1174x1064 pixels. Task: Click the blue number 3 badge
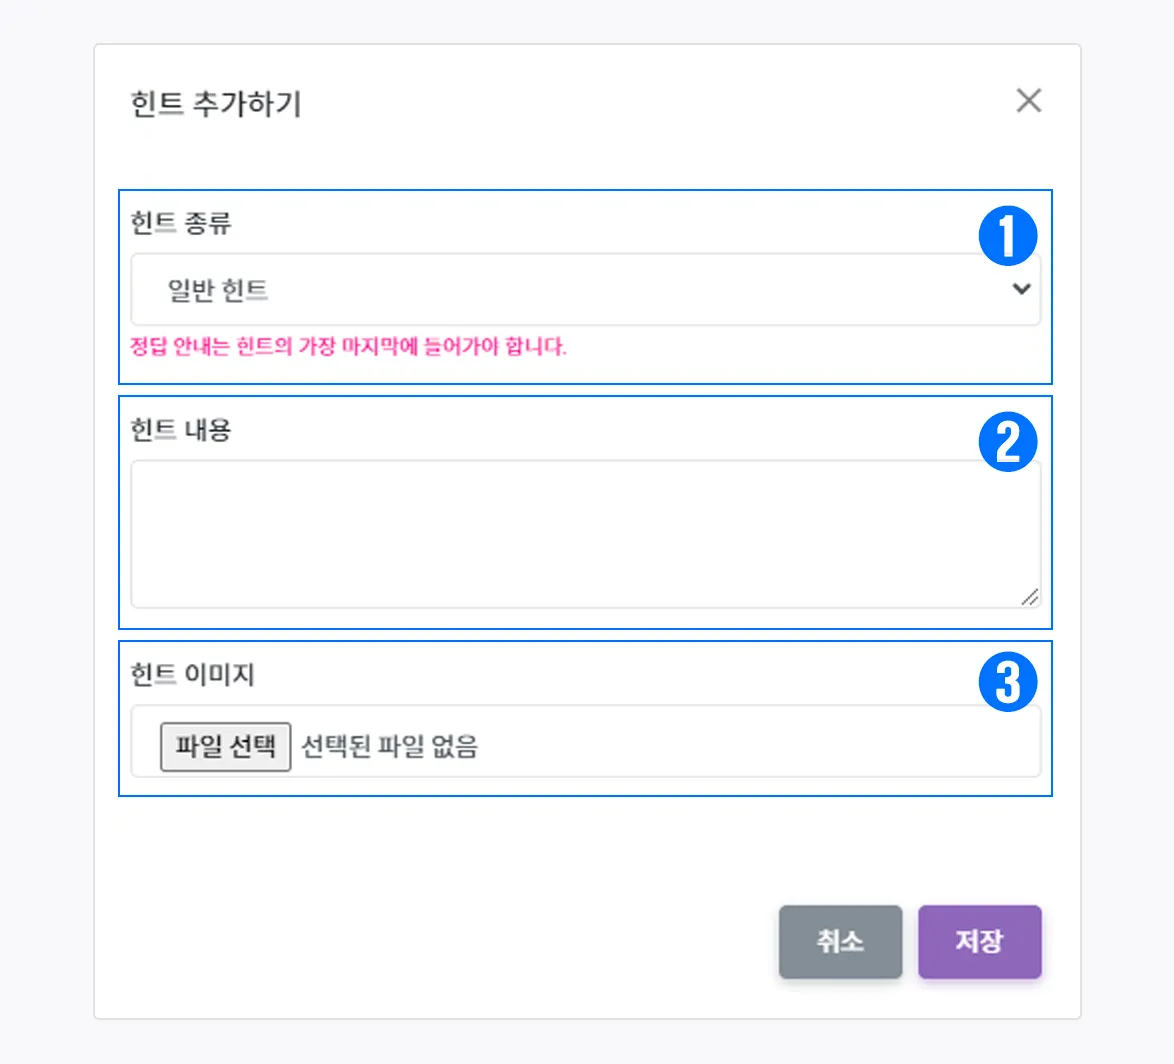click(1007, 683)
